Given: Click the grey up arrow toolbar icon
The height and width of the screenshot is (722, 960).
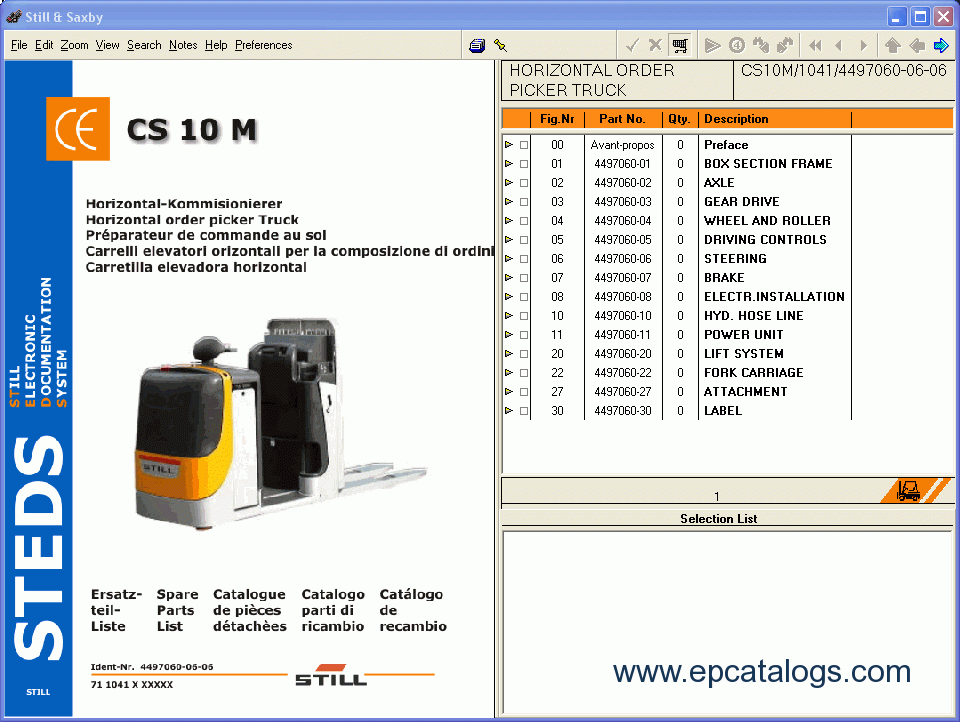Looking at the screenshot, I should [x=893, y=45].
